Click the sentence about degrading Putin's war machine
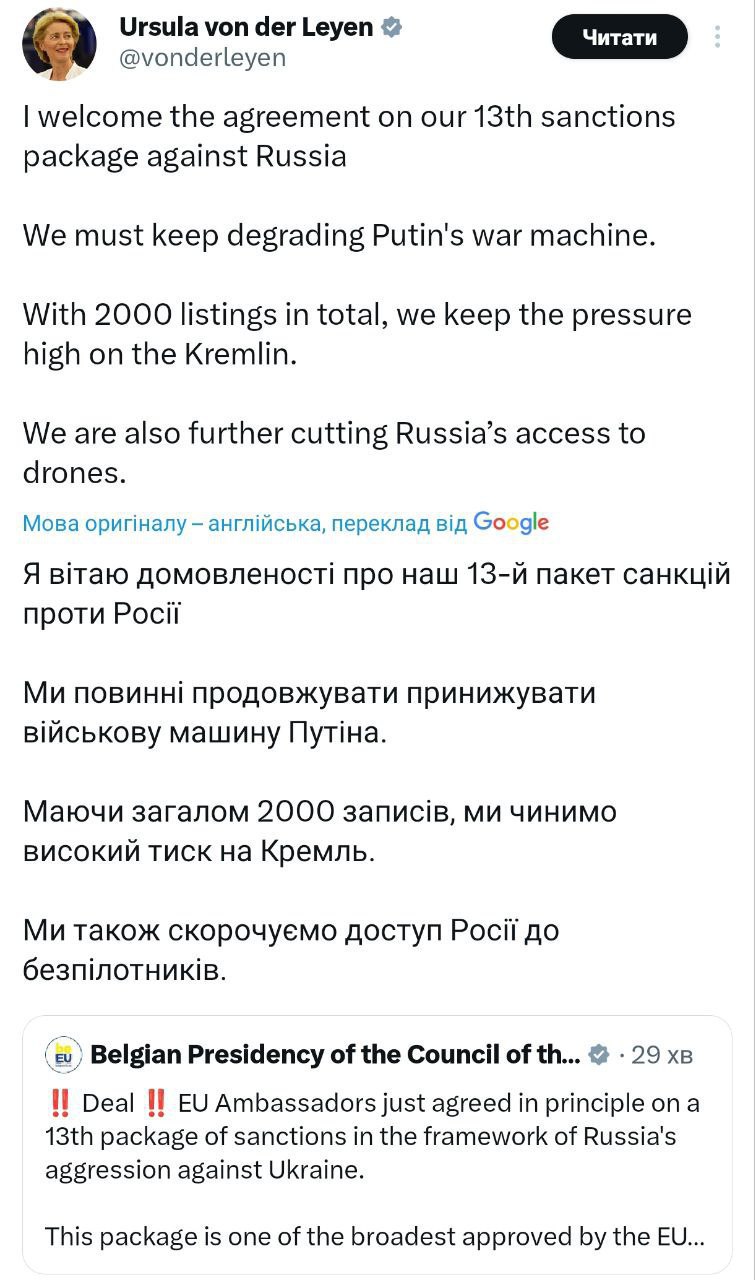 point(339,236)
